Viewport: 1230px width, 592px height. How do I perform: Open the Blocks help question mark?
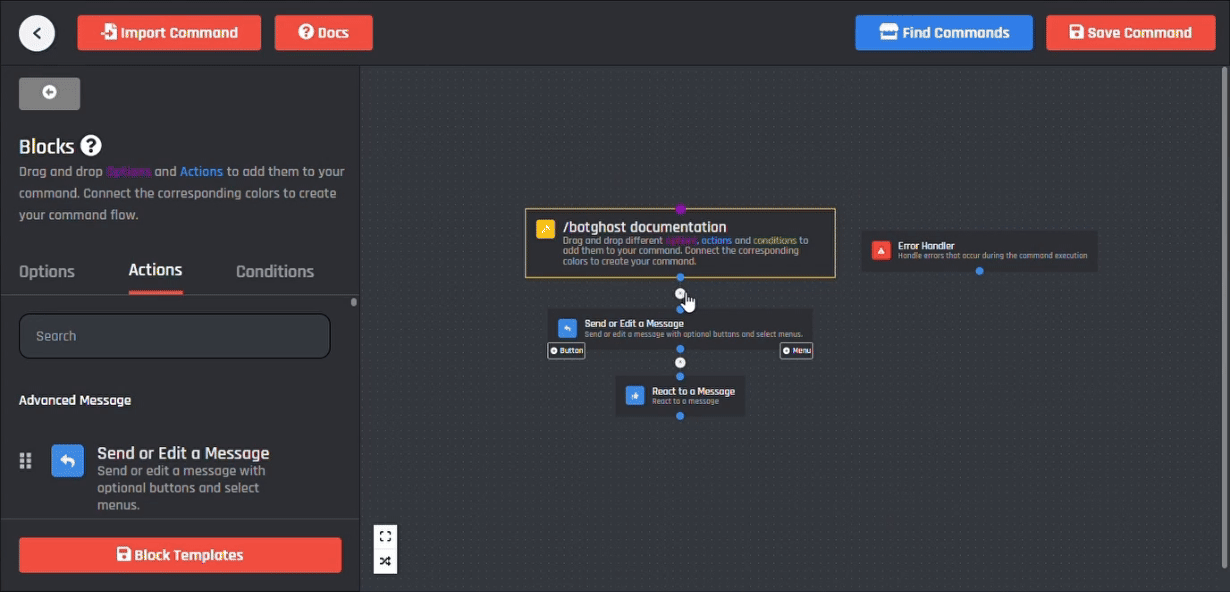91,146
